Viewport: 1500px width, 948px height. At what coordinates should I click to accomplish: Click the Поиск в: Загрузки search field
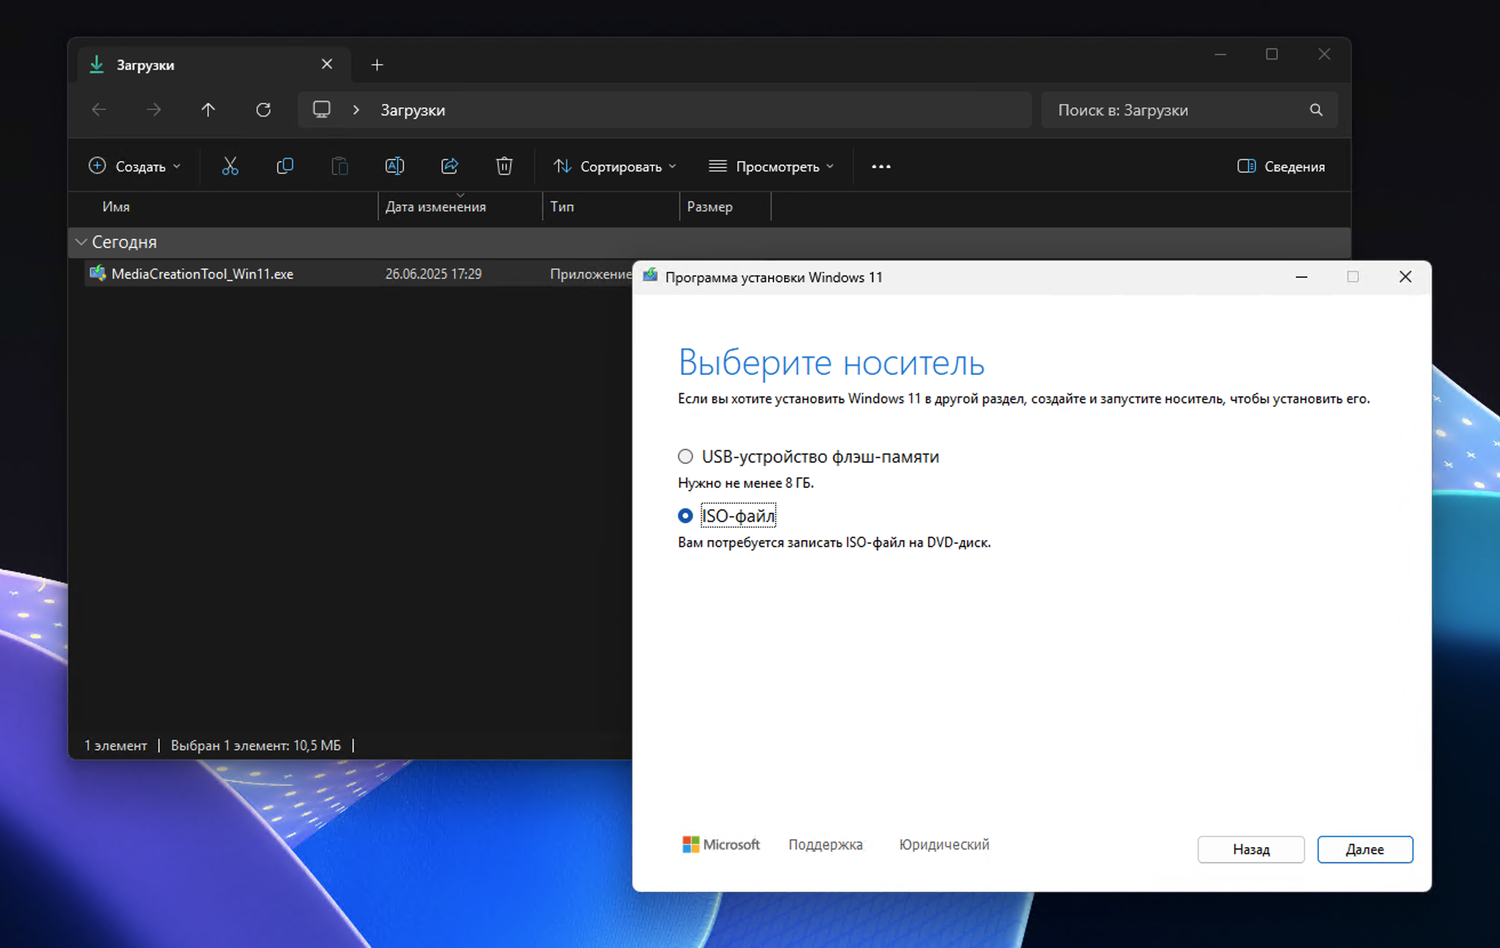tap(1190, 110)
